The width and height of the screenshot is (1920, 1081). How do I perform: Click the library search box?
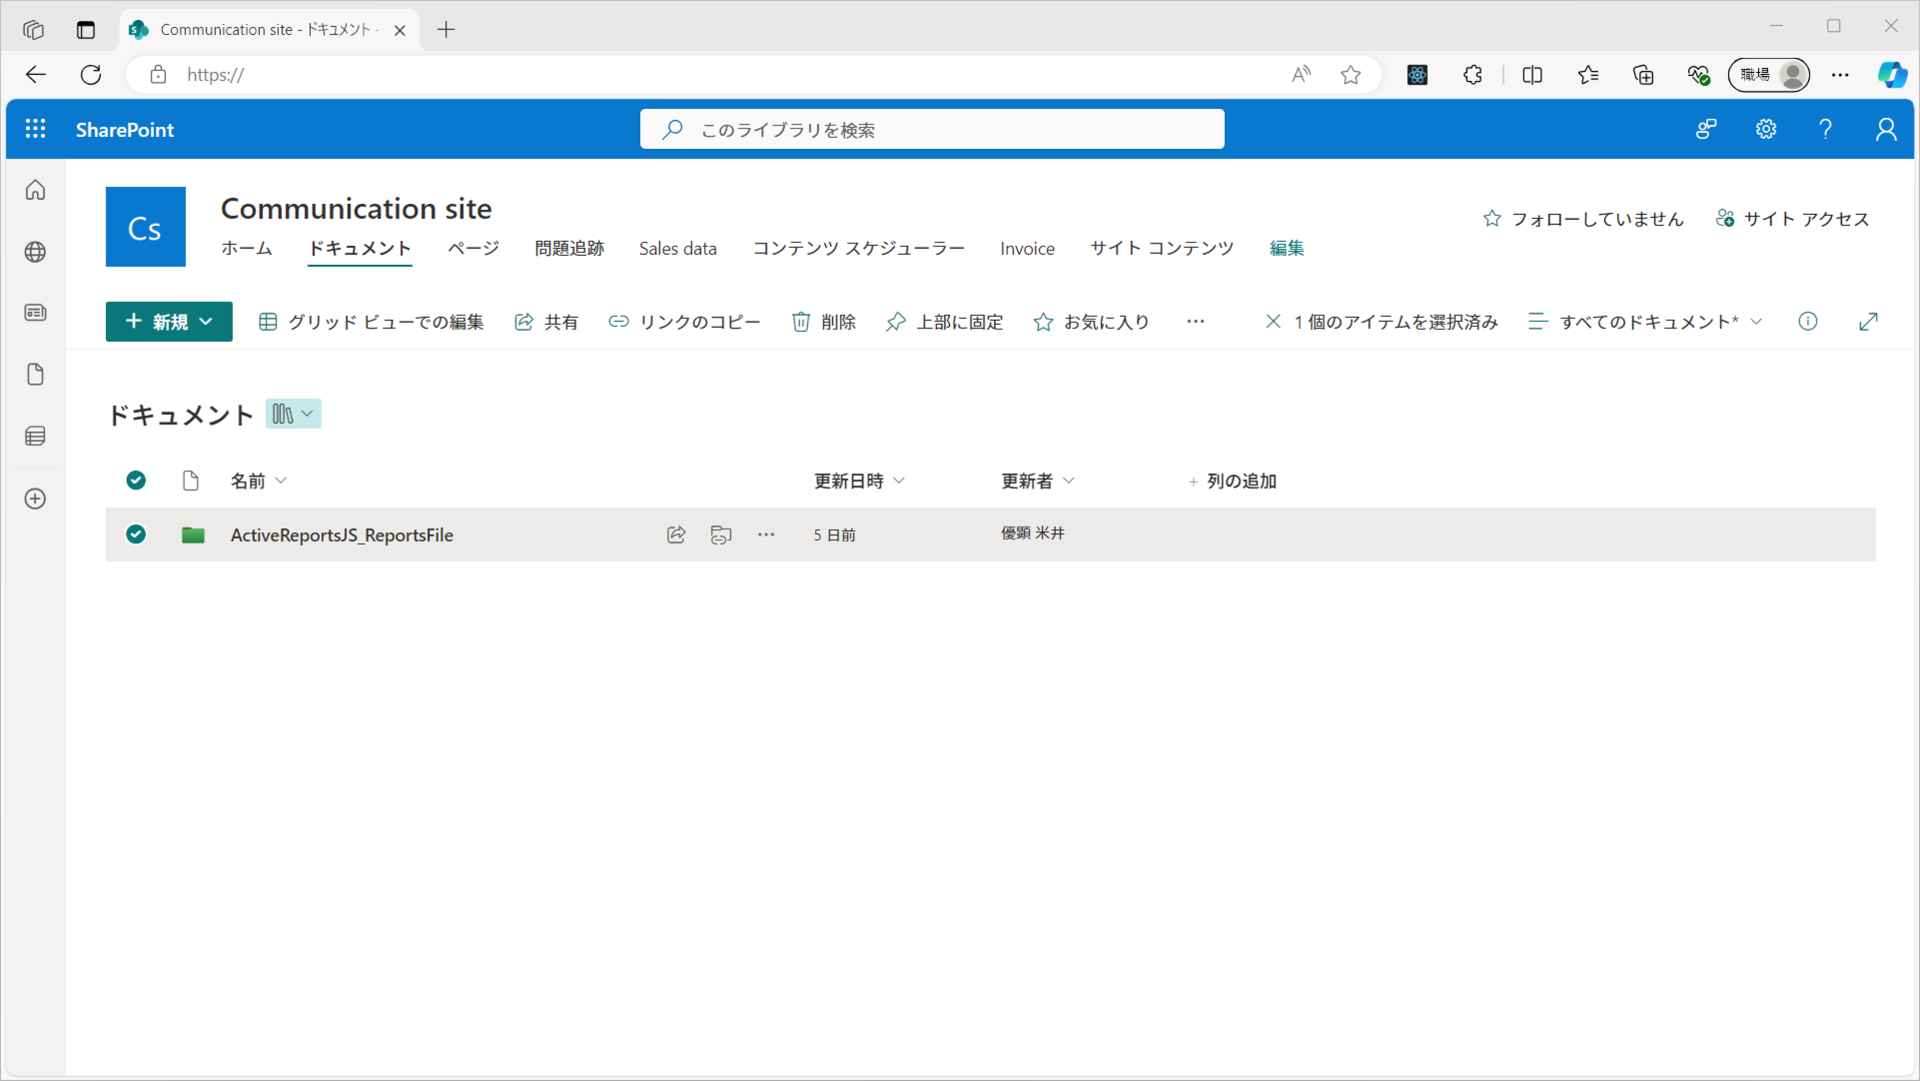[x=932, y=129]
